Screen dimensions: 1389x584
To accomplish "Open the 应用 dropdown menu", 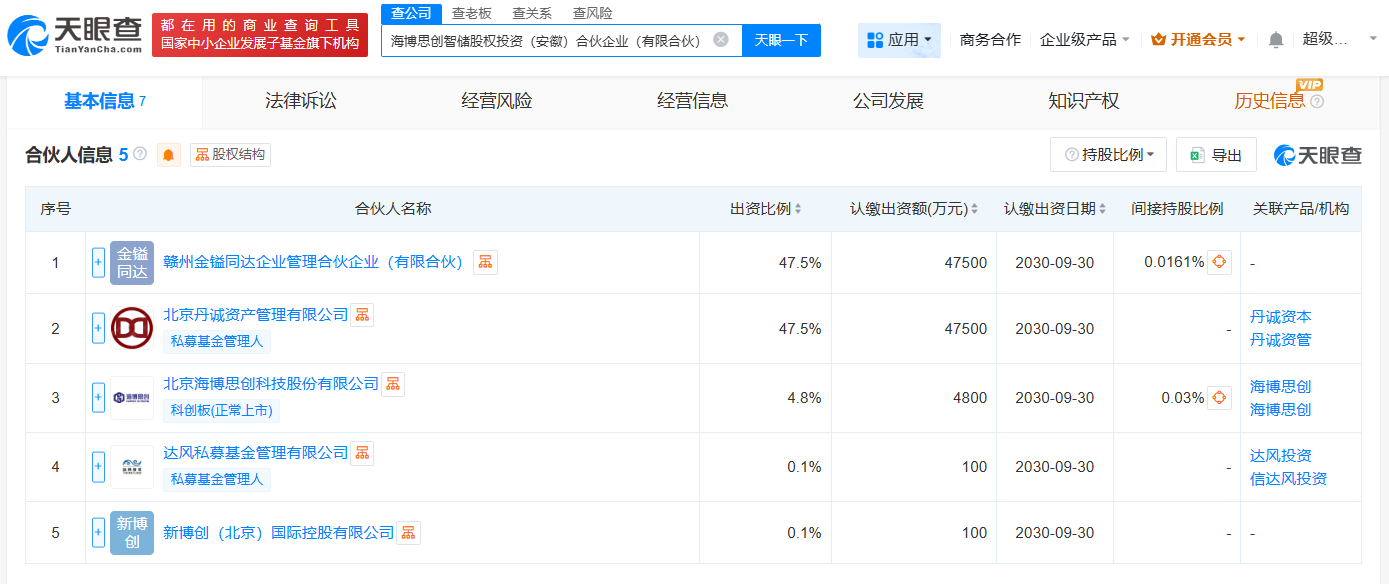I will [x=899, y=40].
